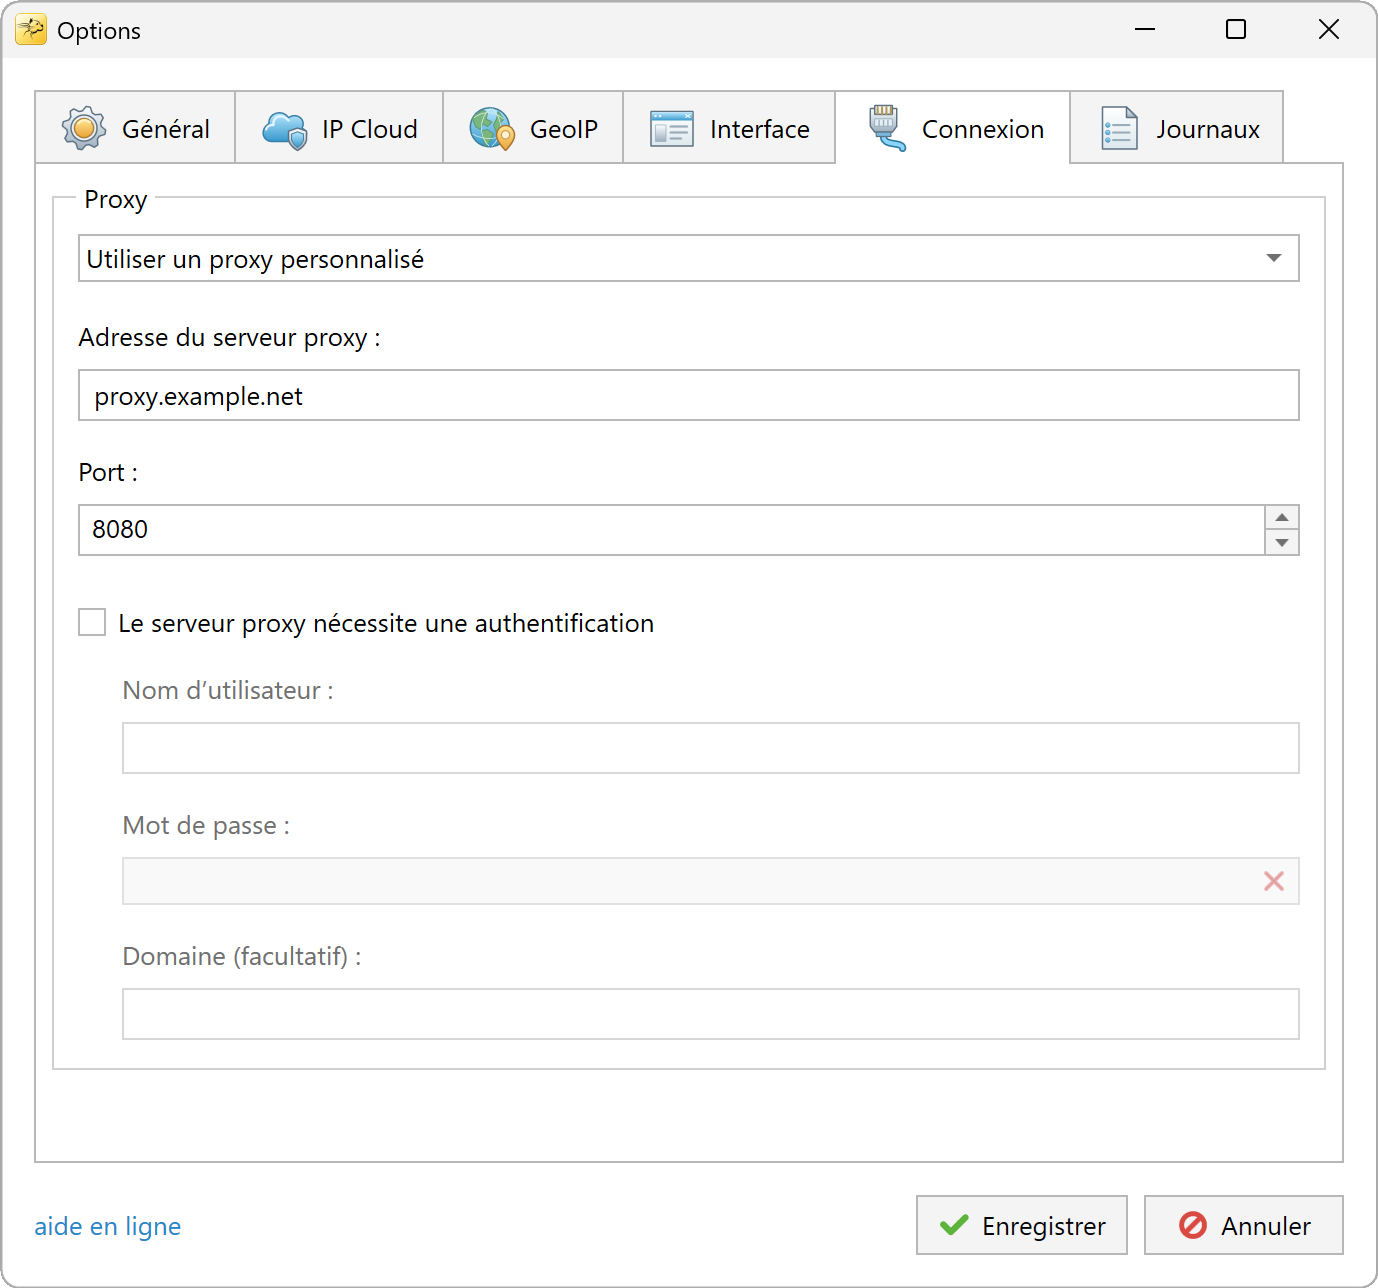1378x1288 pixels.
Task: Switch to the GeoIP tab
Action: click(533, 128)
